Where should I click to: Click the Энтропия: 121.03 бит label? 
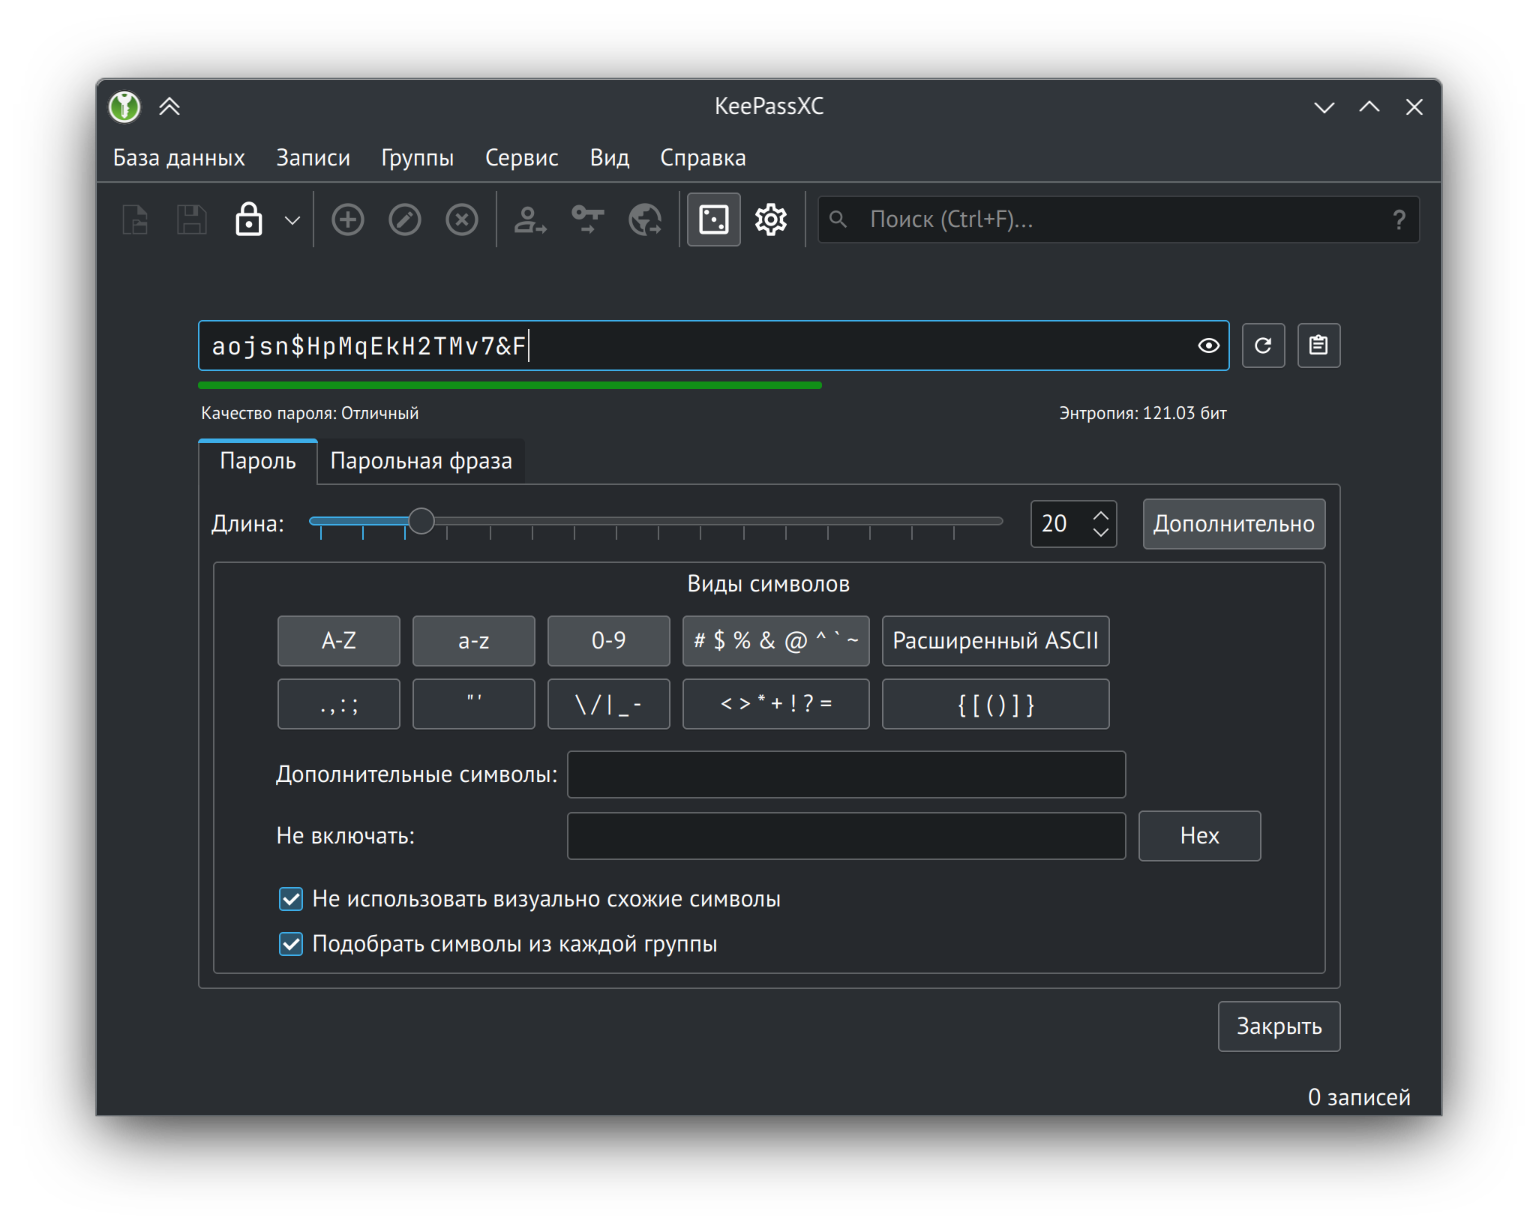(x=1143, y=413)
